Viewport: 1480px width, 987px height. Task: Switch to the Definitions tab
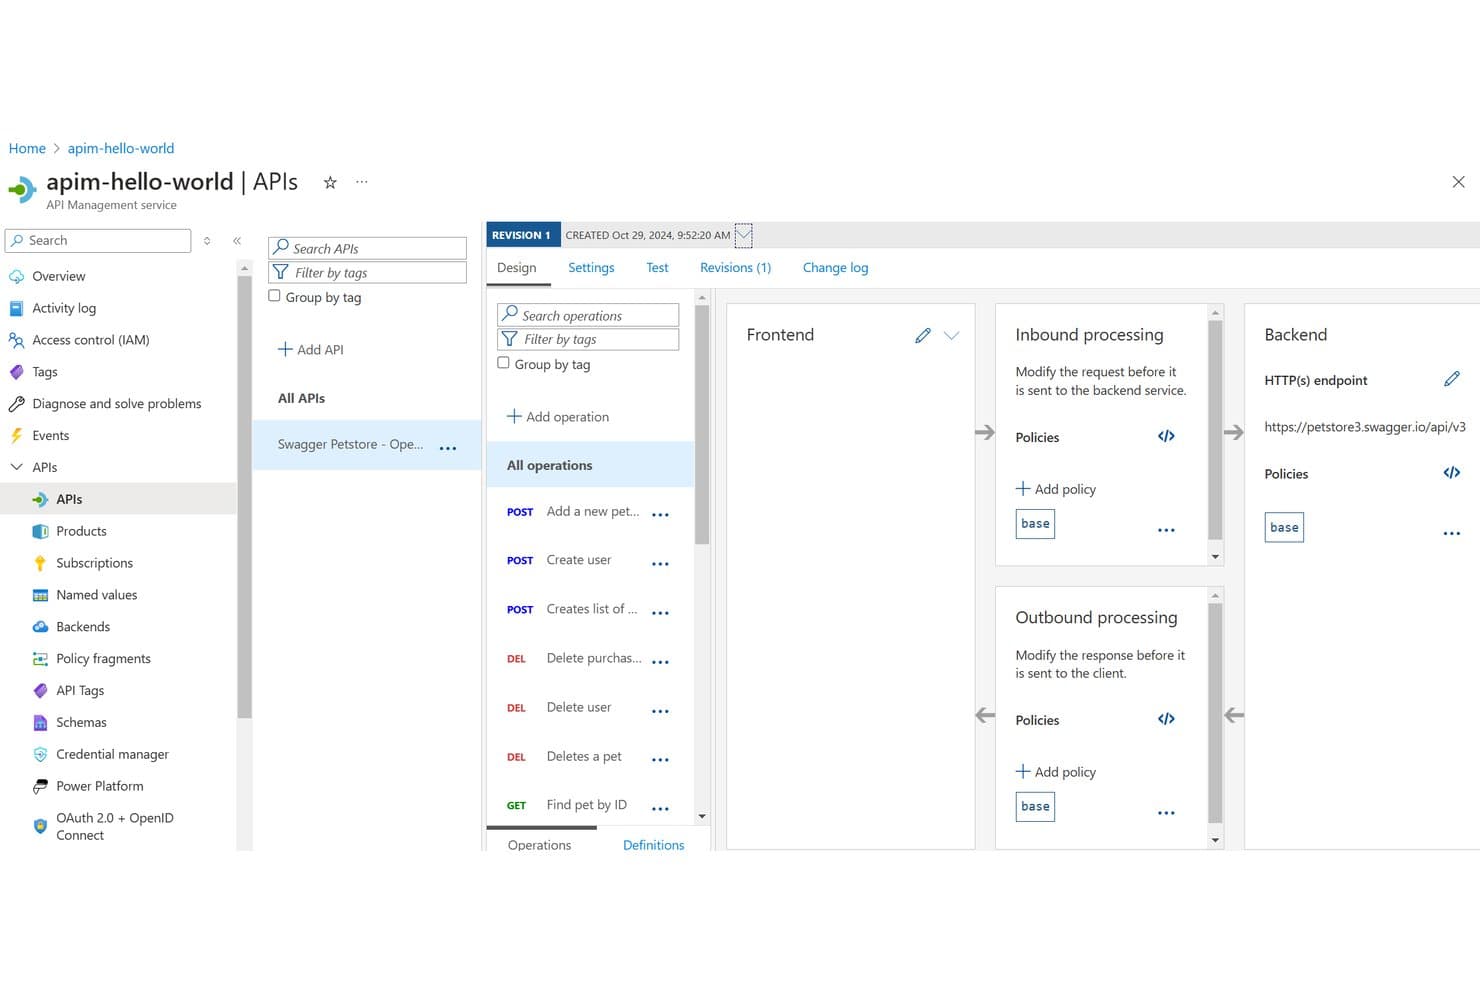click(653, 845)
